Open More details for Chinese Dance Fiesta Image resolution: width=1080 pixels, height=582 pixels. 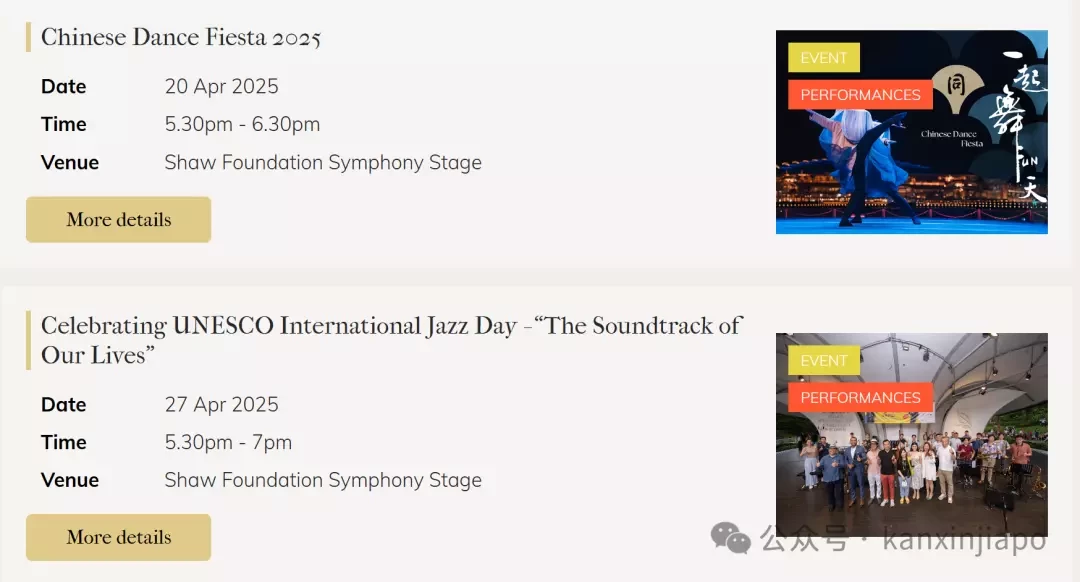tap(118, 220)
